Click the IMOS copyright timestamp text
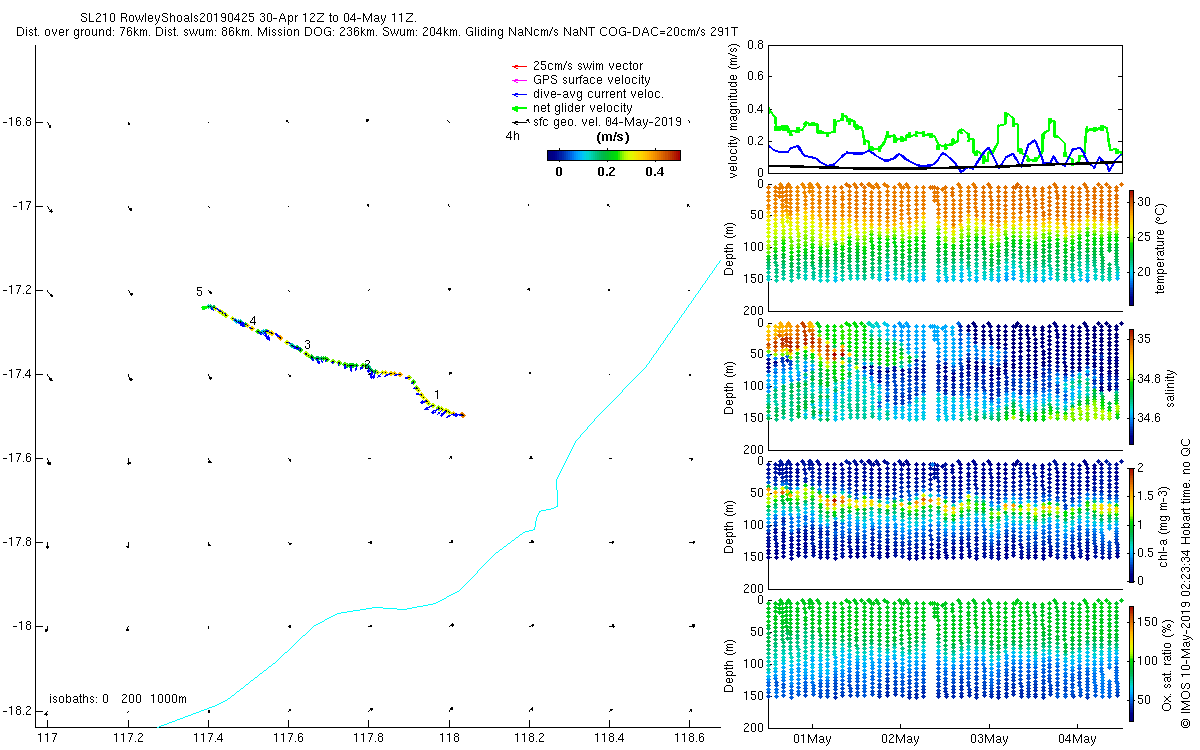The width and height of the screenshot is (1200, 750). coord(1185,583)
